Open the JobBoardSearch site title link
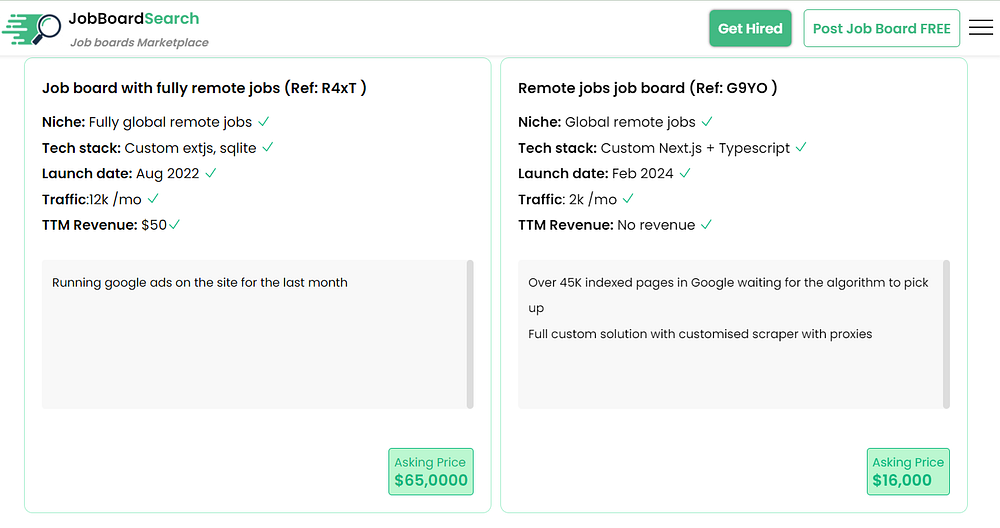This screenshot has width=1000, height=528. point(134,19)
